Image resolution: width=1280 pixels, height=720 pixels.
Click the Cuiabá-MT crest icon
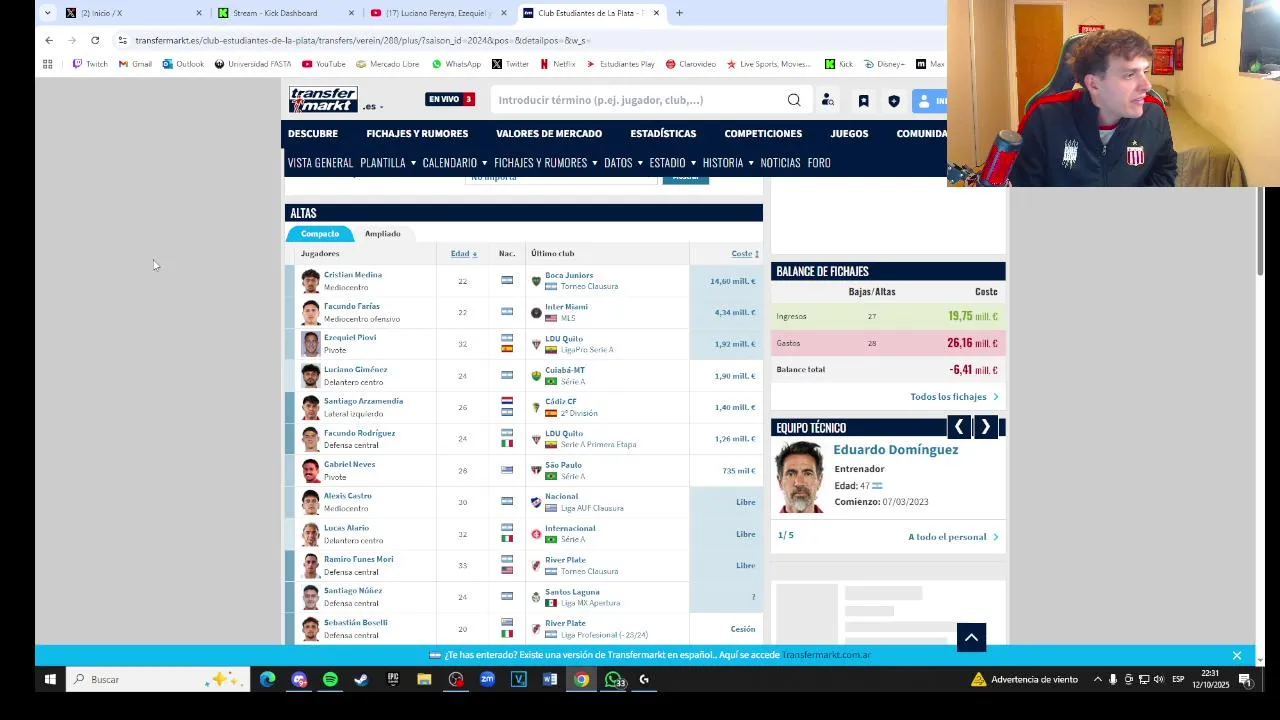(x=536, y=376)
